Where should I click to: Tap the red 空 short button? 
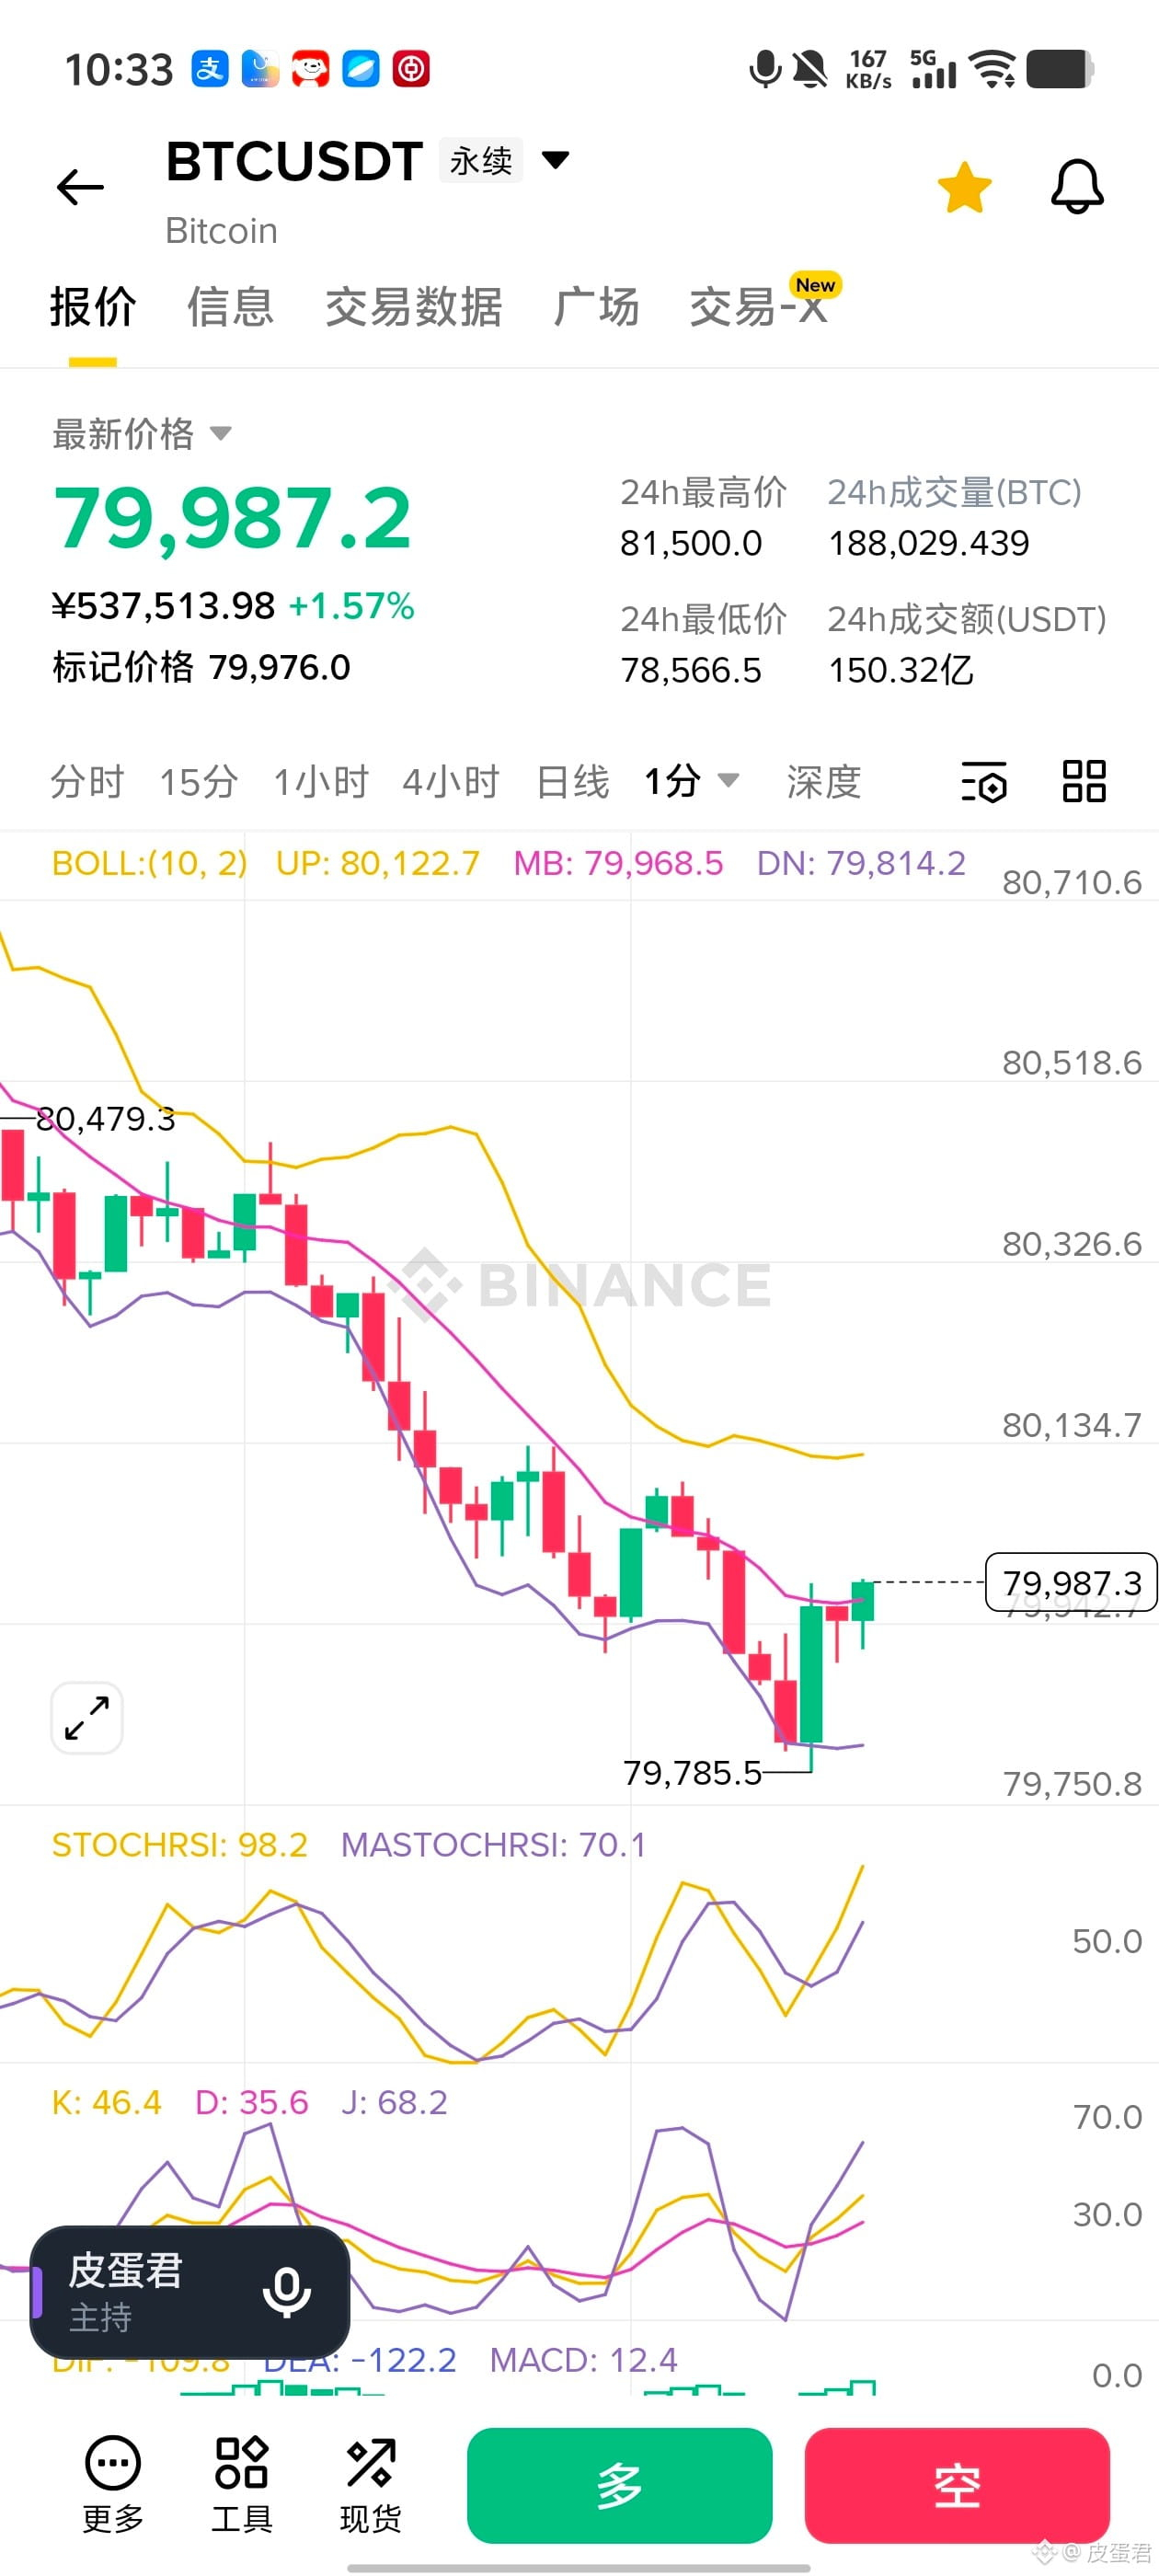tap(957, 2485)
